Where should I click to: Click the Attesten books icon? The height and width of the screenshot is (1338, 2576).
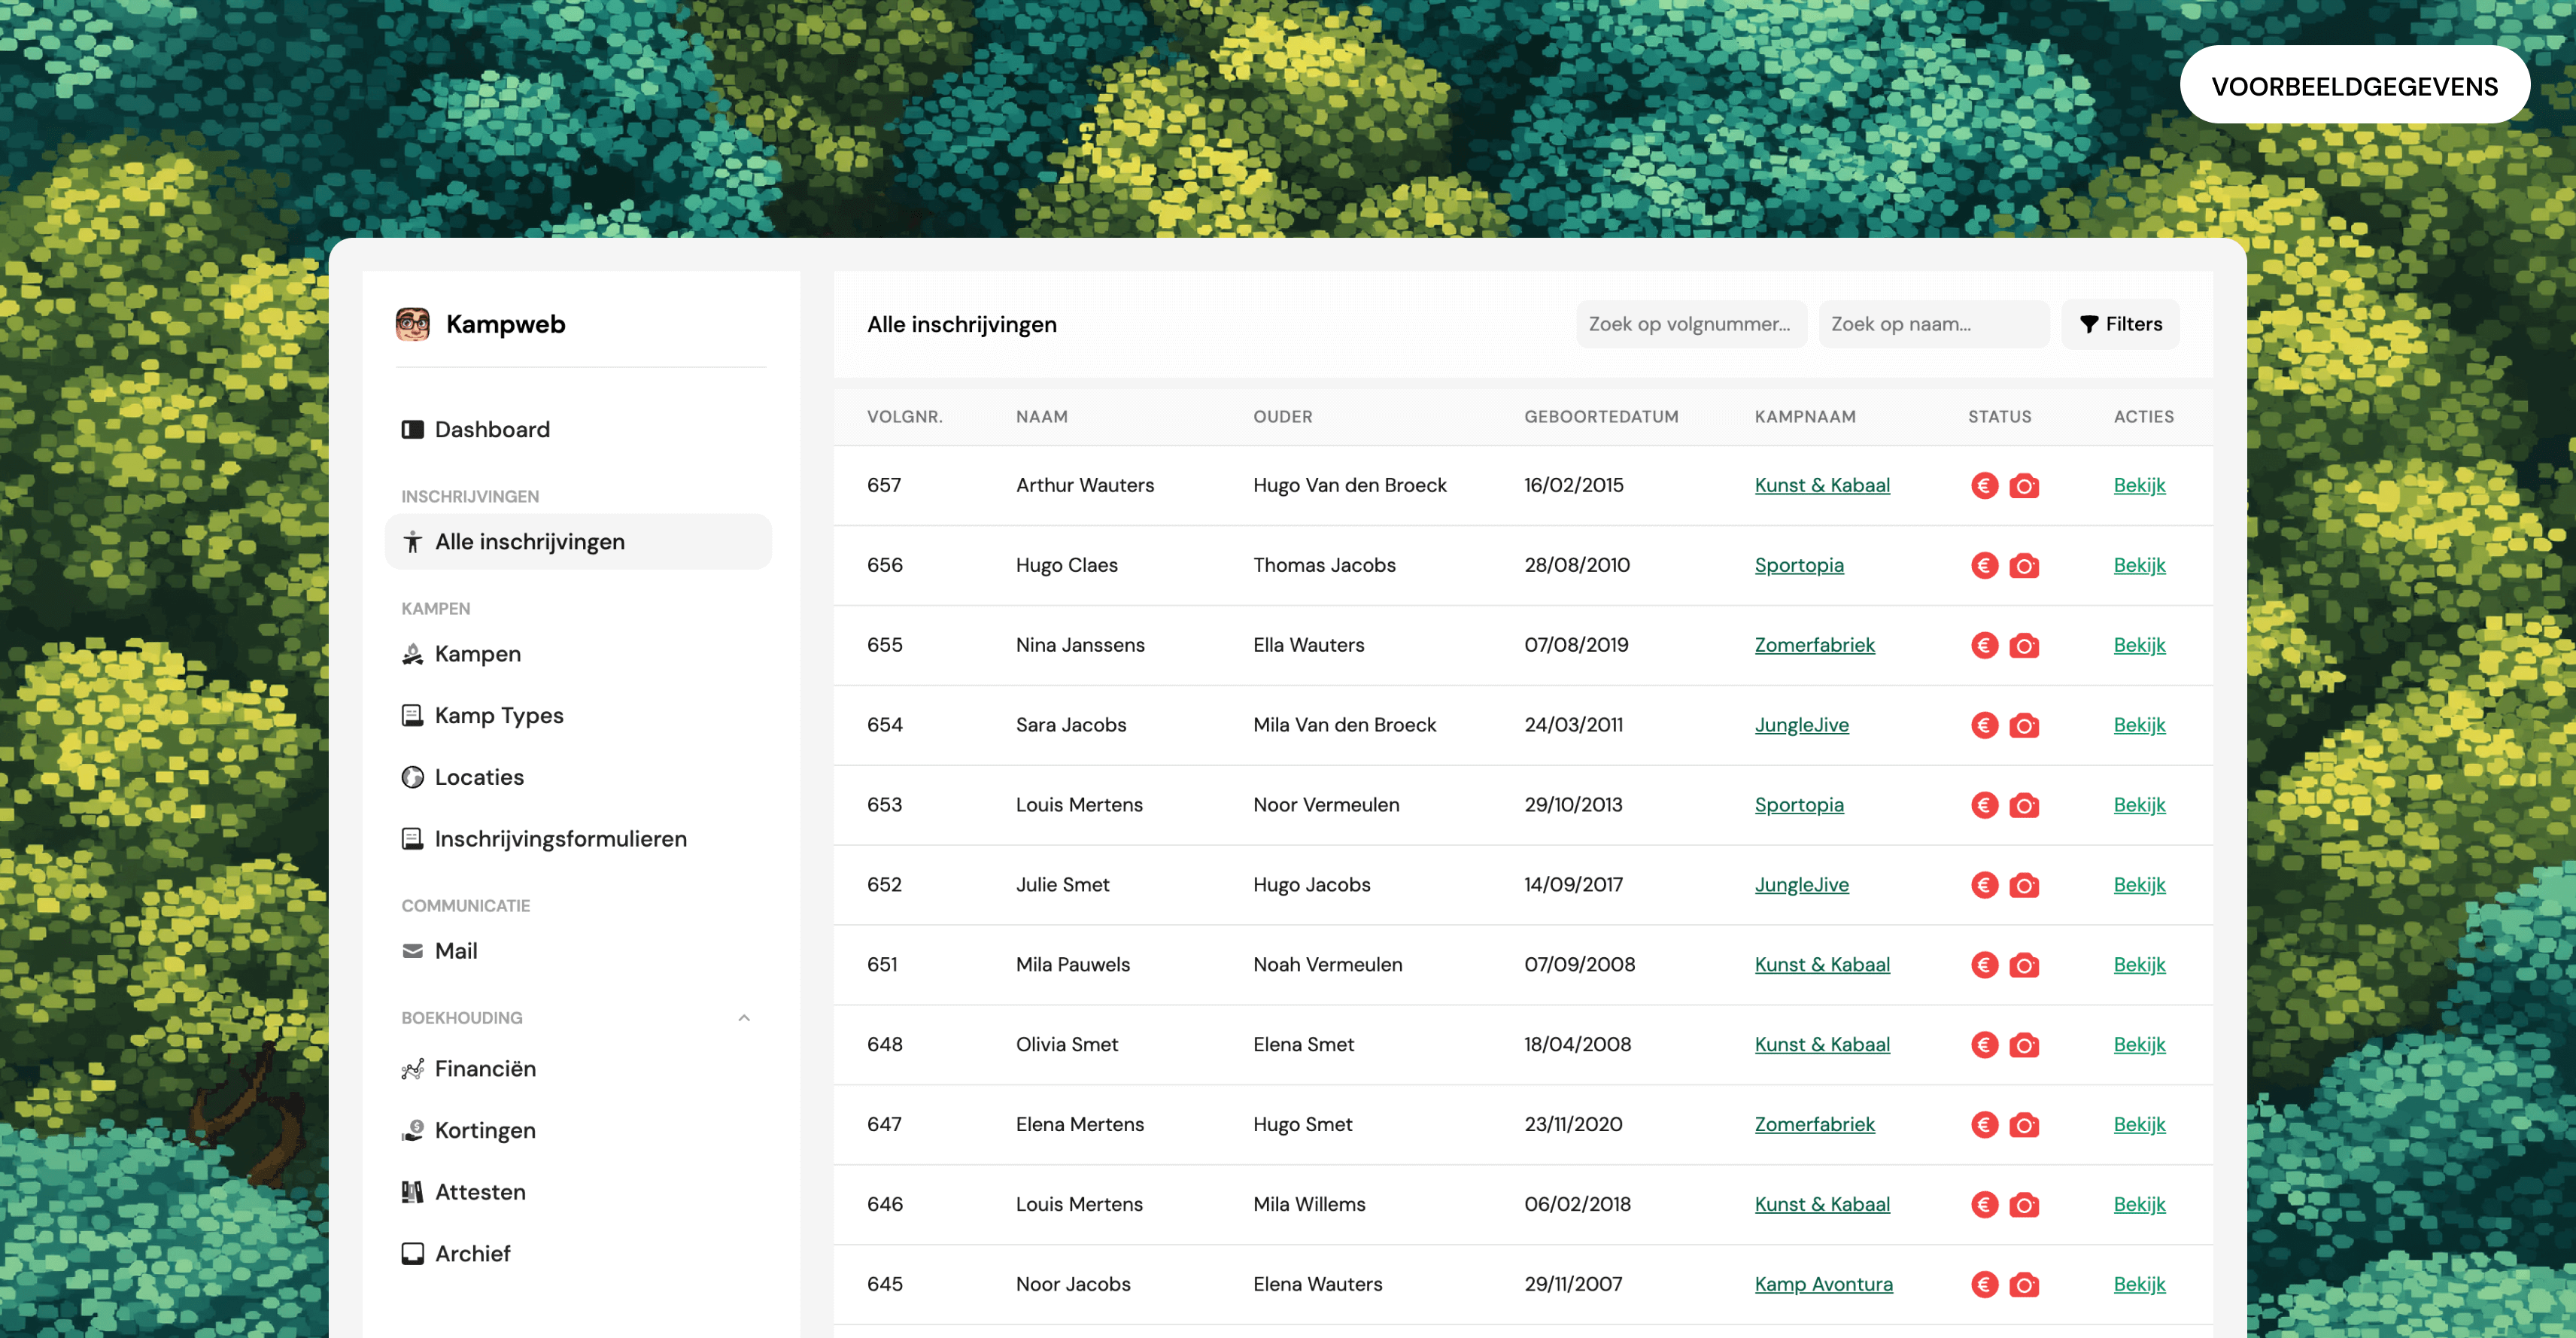click(412, 1192)
